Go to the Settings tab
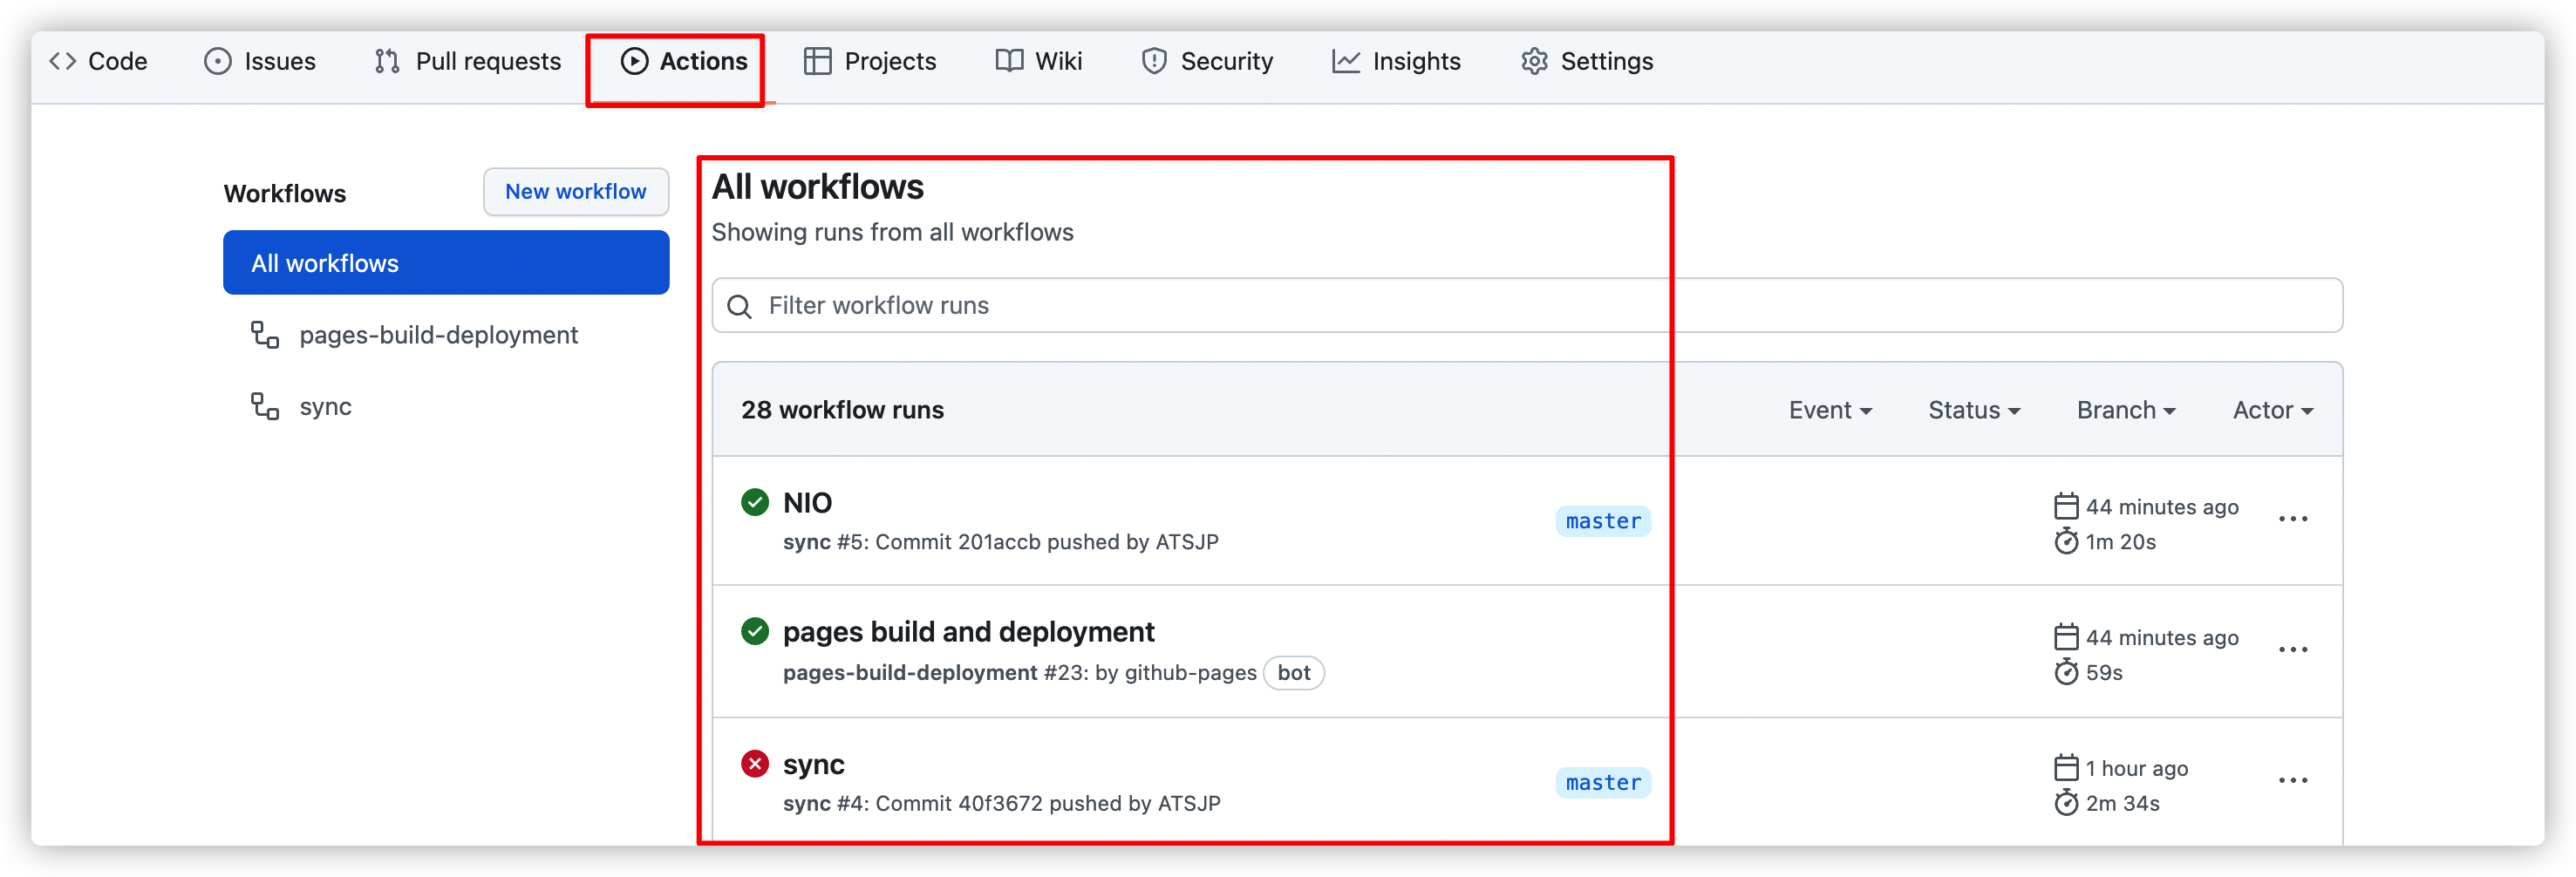Viewport: 2576px width, 877px height. click(x=1587, y=61)
